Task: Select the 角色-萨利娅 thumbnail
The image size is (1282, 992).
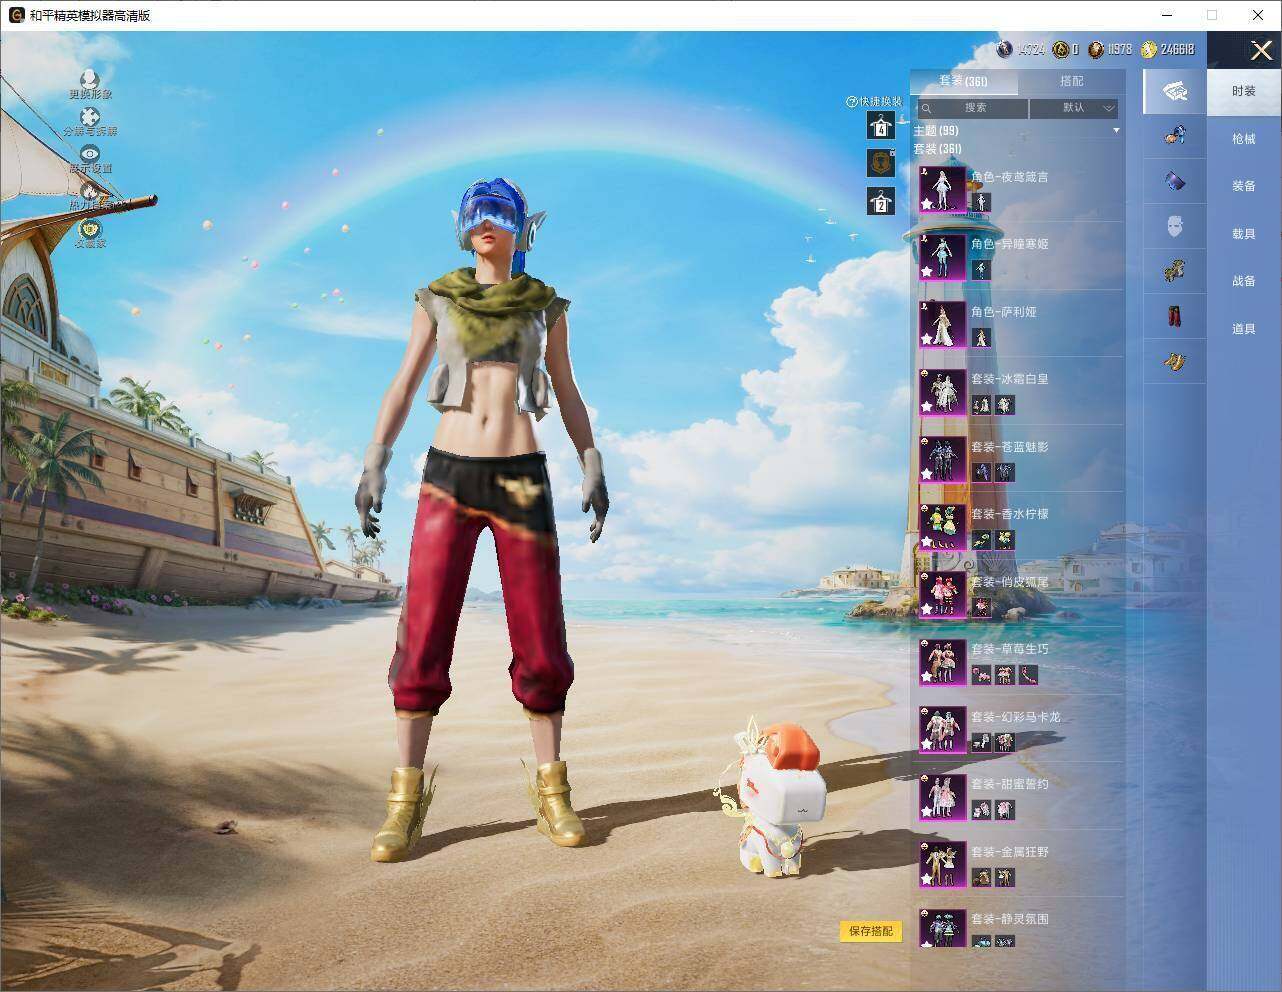Action: 942,324
